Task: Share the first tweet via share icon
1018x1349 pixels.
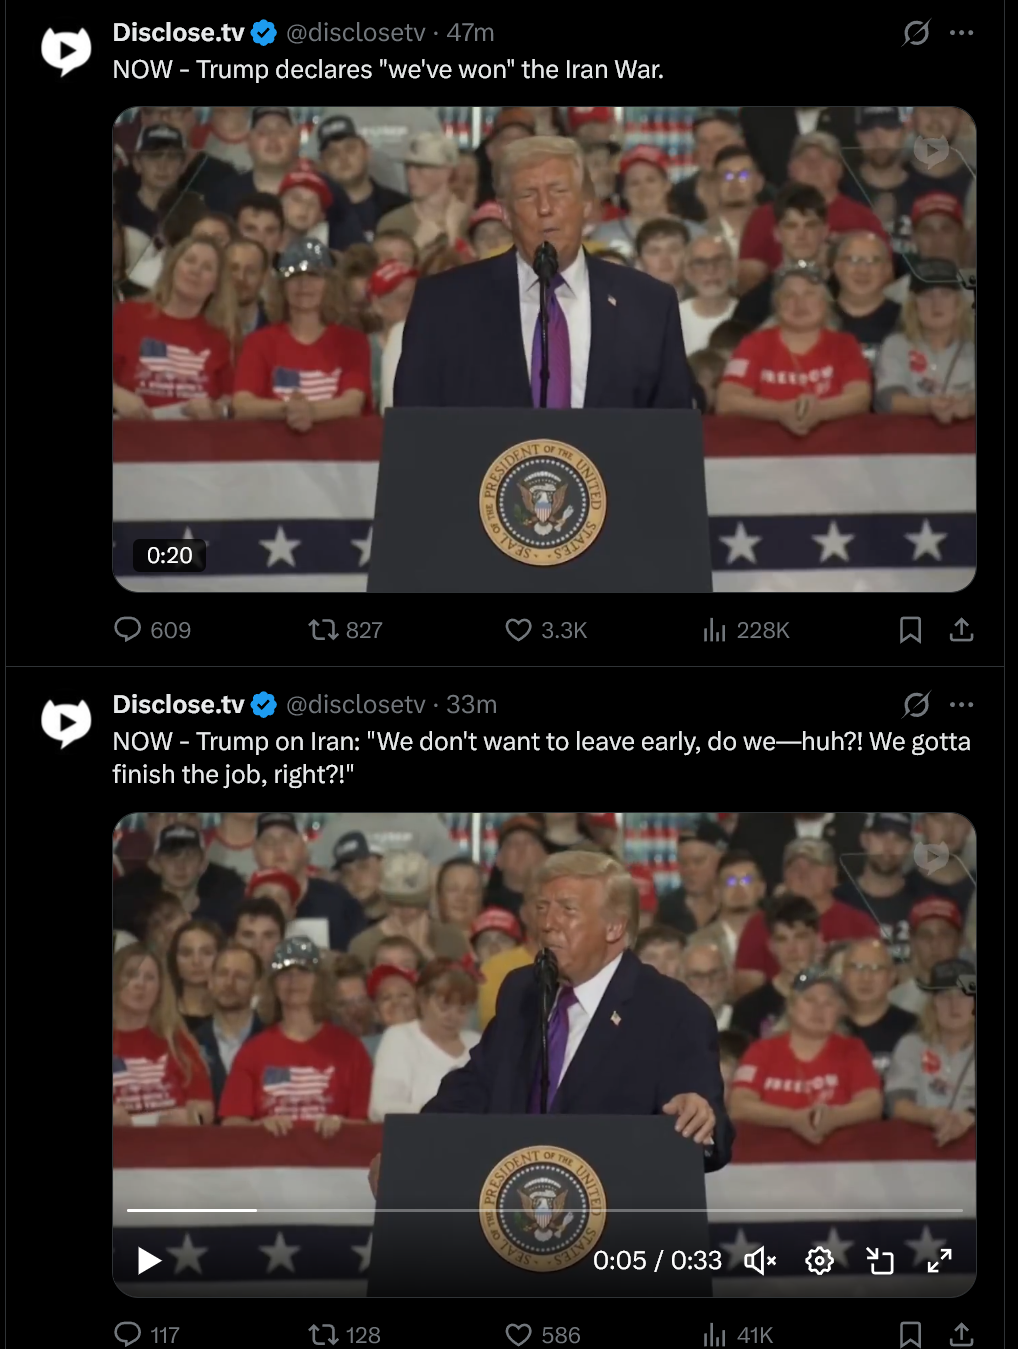Action: click(x=961, y=630)
